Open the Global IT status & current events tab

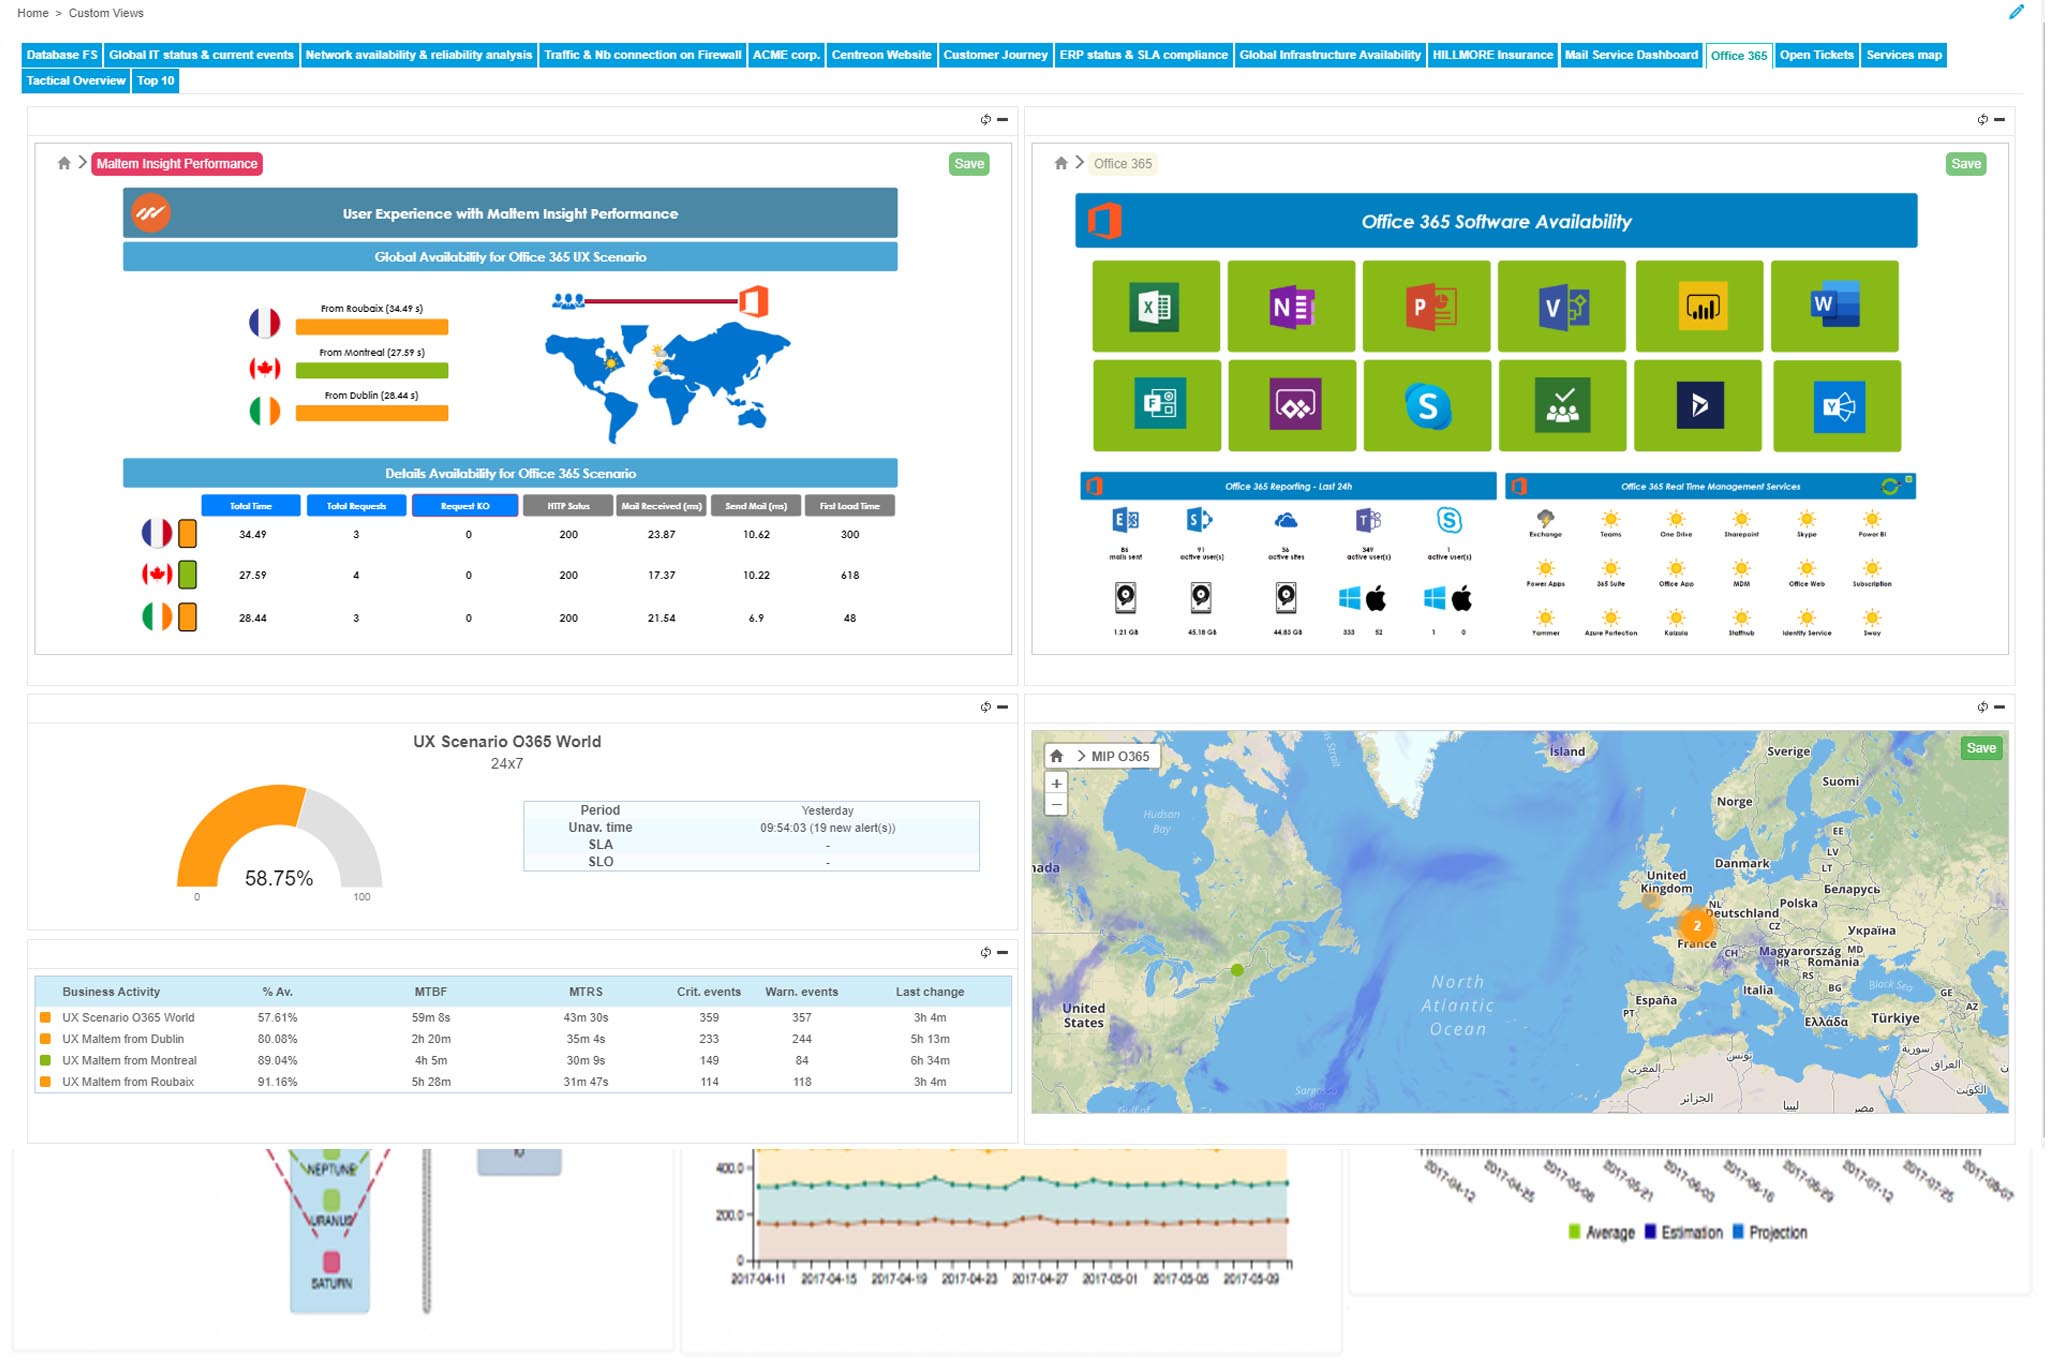(x=201, y=55)
